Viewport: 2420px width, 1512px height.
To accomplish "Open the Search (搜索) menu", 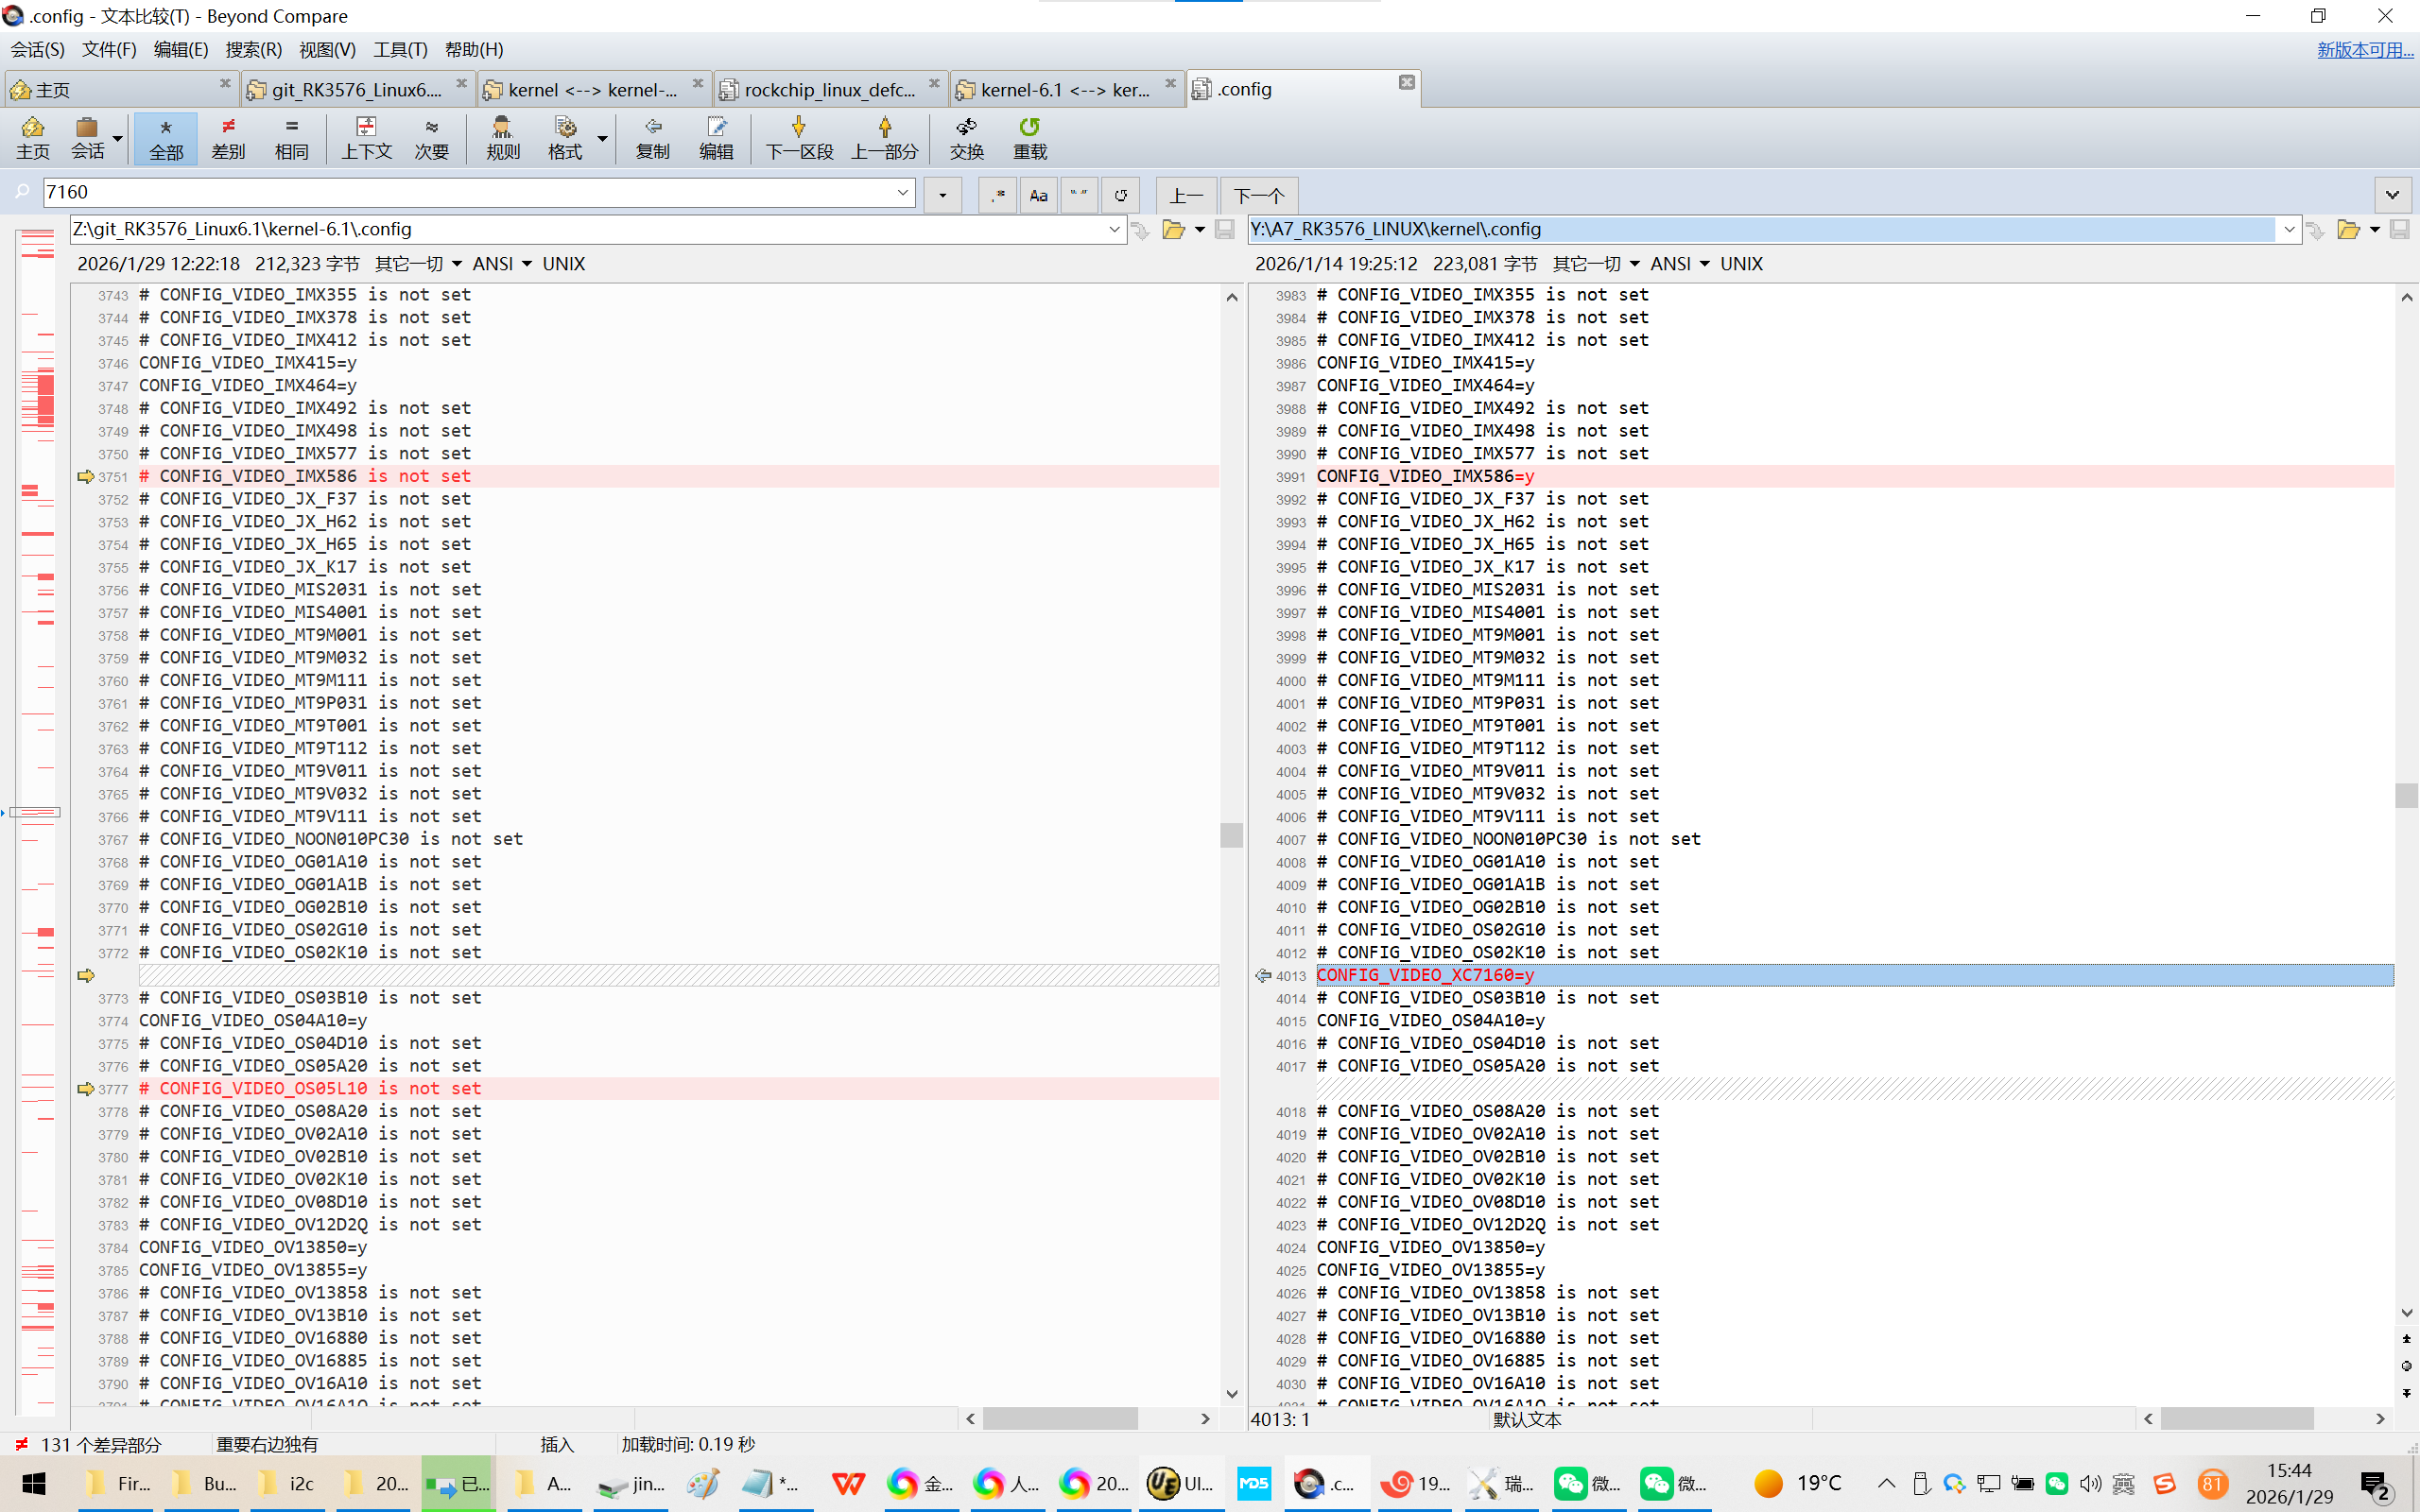I will (x=253, y=49).
